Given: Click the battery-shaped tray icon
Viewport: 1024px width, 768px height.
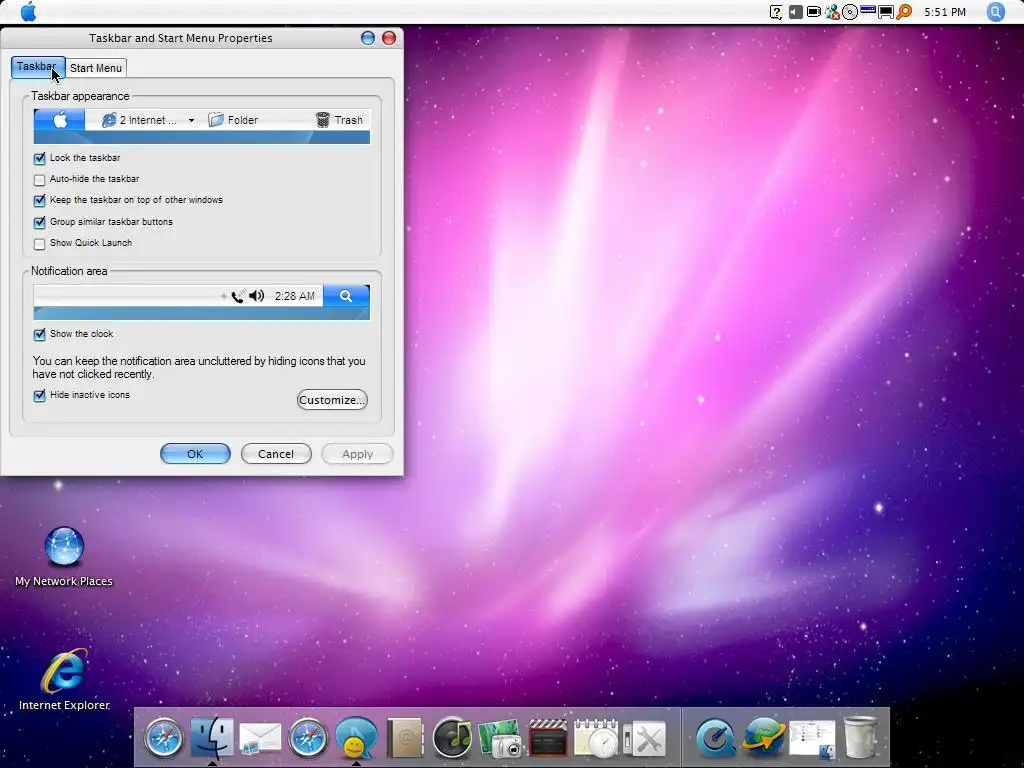Looking at the screenshot, I should (814, 12).
